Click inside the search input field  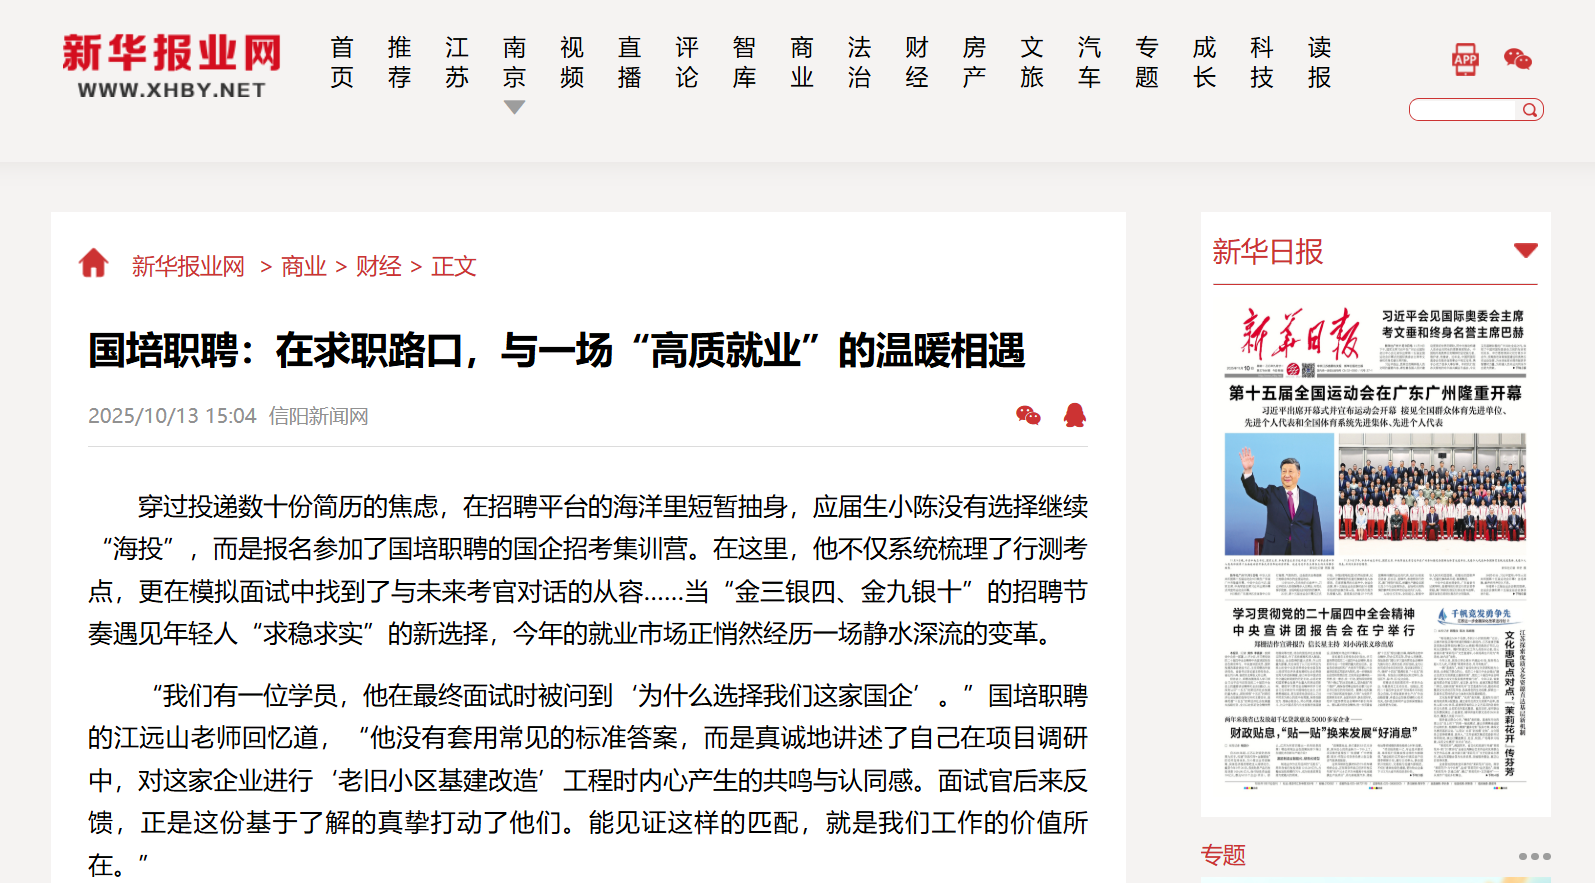point(1465,110)
